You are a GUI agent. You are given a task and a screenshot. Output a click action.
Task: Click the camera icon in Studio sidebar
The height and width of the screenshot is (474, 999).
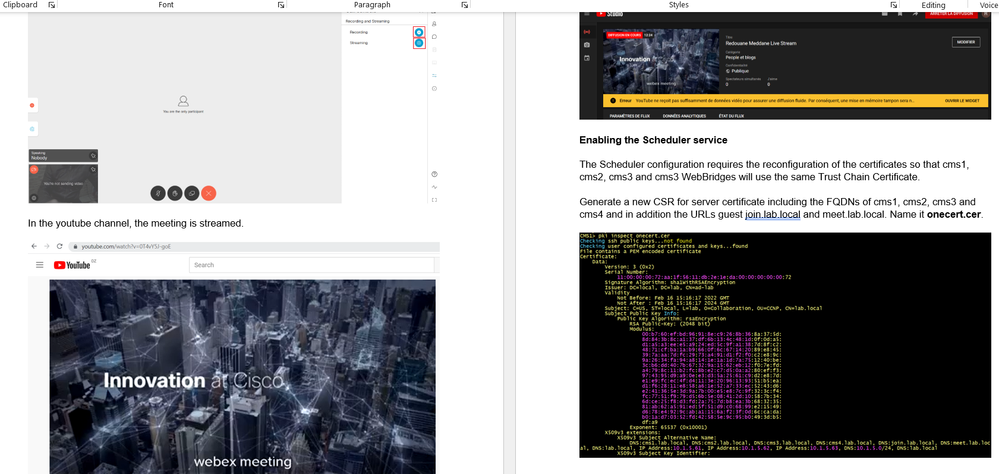coord(587,45)
